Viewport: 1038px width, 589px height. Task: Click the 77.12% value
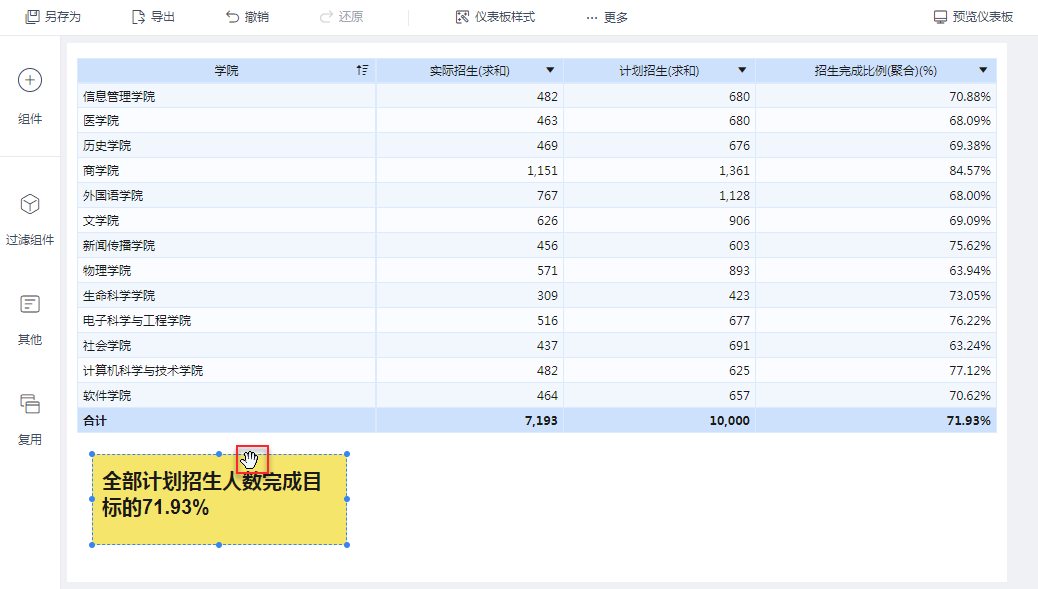pos(970,371)
